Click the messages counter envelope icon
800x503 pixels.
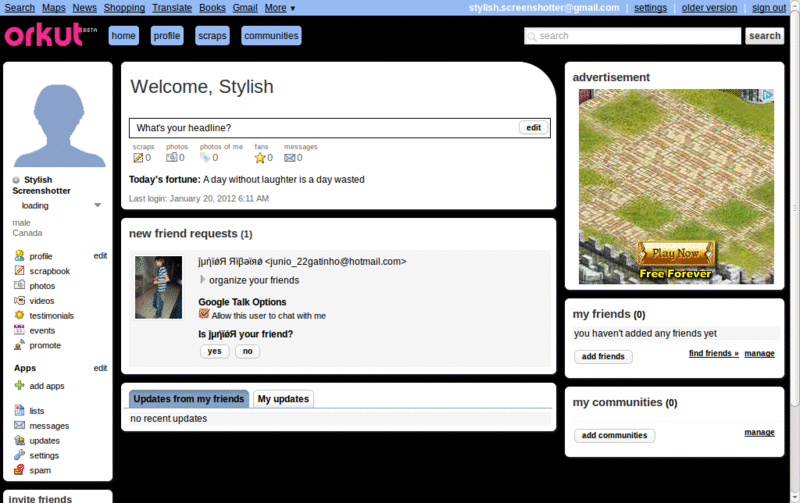point(290,158)
